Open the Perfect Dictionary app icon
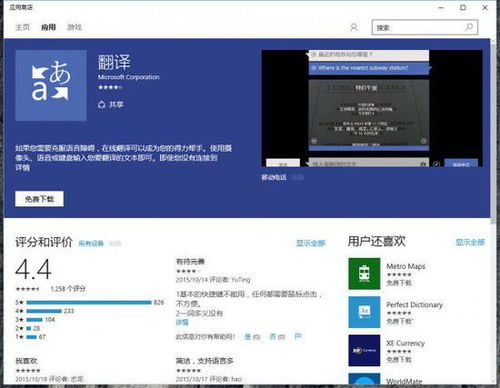The width and height of the screenshot is (500, 388). click(x=364, y=312)
